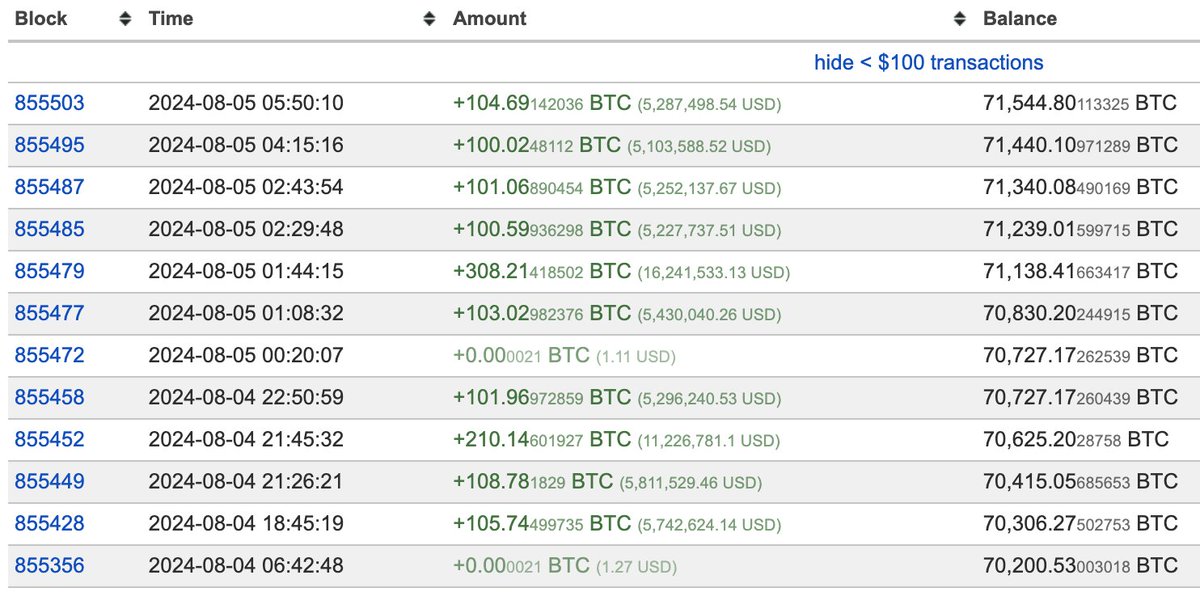This screenshot has height=592, width=1200.
Task: Select balance 70,727.17260439 BTC
Action: point(1081,397)
